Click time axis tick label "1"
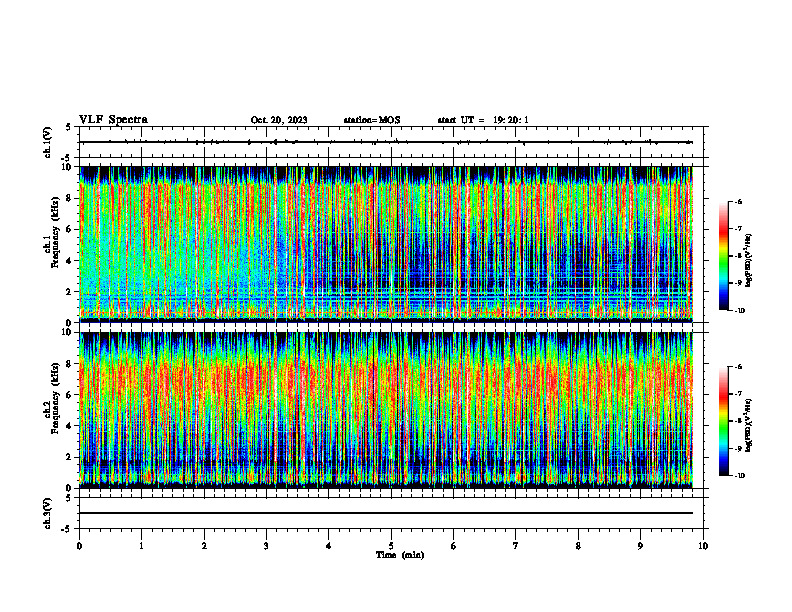This screenshot has height=612, width=792. pos(141,546)
